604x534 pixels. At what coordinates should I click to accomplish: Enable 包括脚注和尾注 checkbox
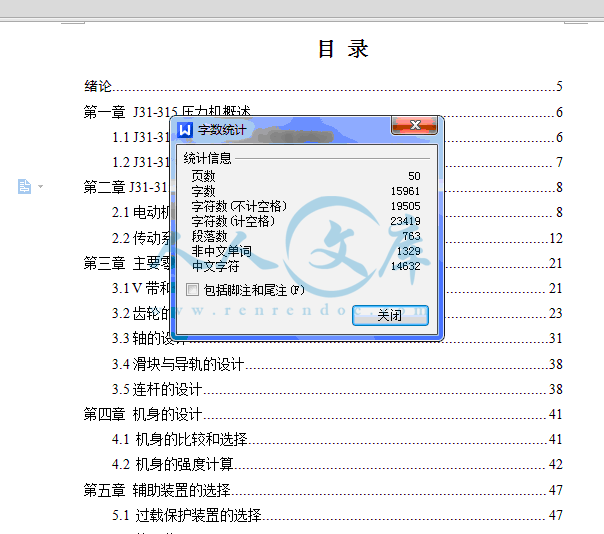click(x=192, y=289)
